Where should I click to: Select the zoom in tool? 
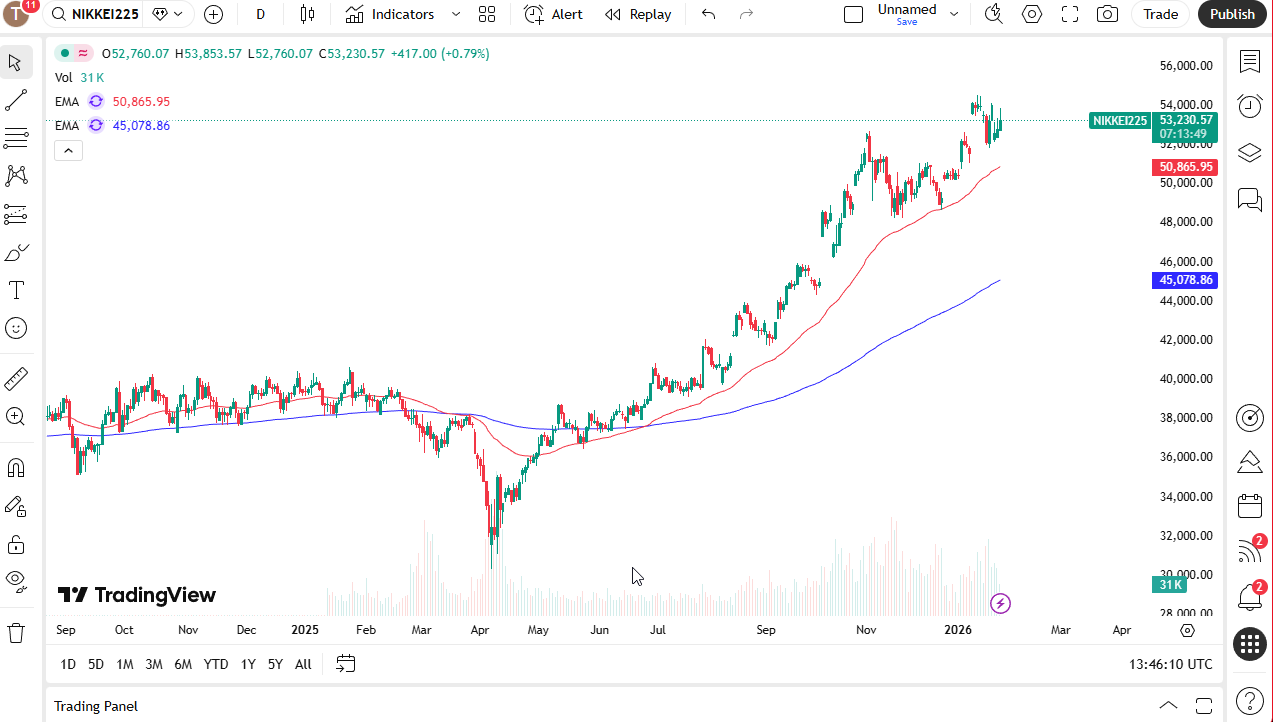pyautogui.click(x=16, y=417)
